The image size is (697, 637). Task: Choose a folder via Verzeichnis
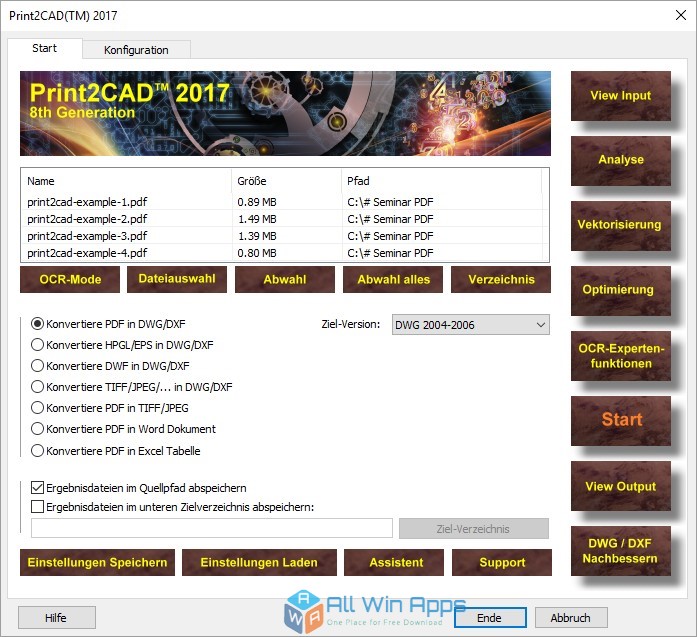(501, 279)
